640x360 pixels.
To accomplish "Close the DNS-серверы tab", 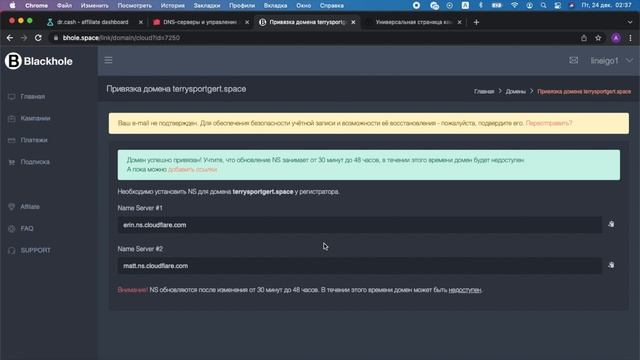I will pos(247,22).
